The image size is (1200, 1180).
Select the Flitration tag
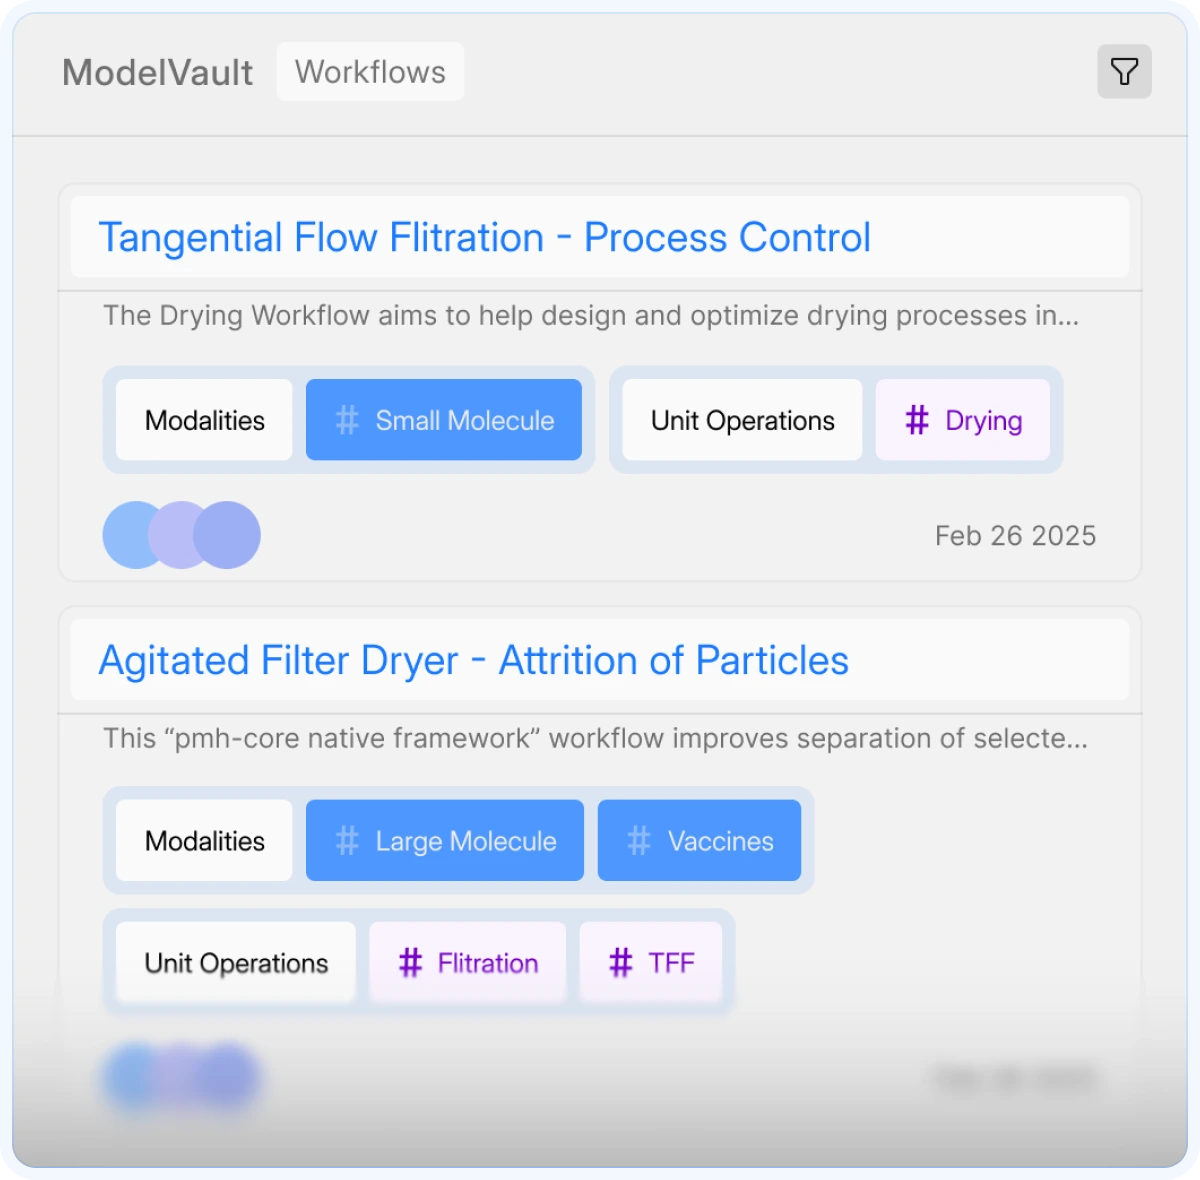point(468,963)
